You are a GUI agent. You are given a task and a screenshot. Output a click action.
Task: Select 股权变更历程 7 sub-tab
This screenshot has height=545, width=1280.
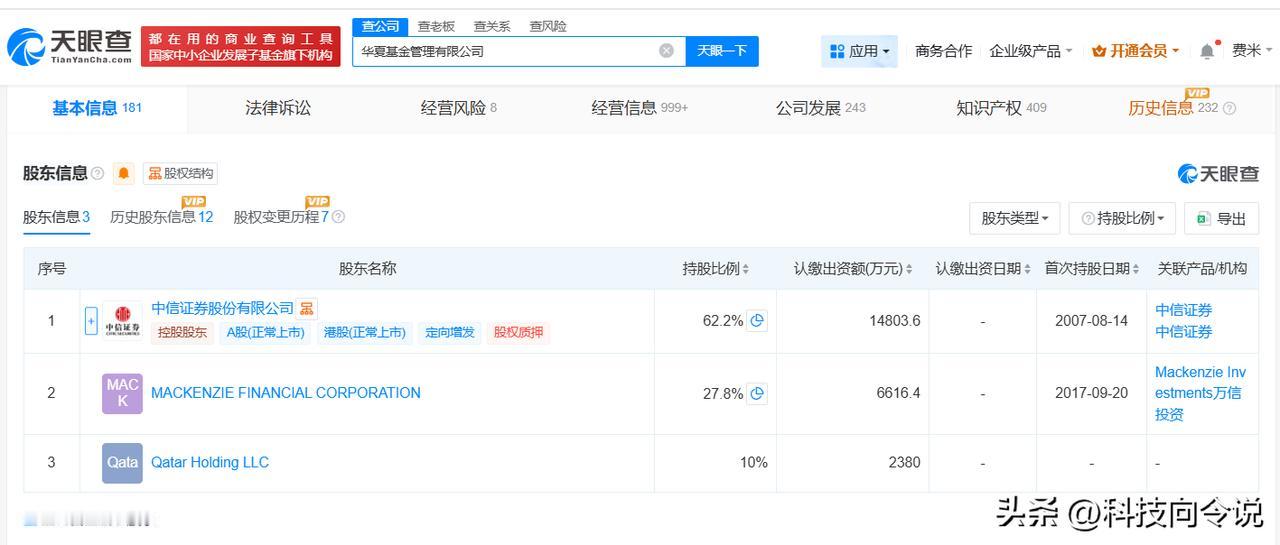click(x=281, y=217)
